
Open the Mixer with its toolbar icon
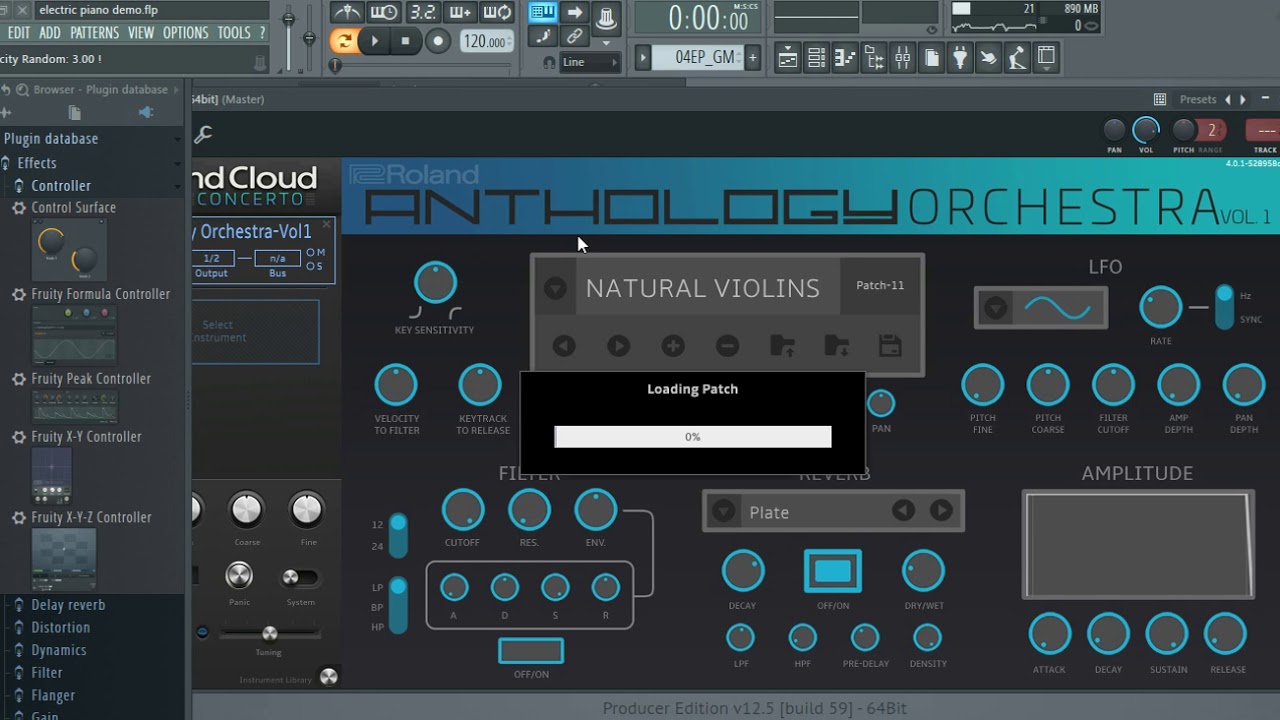coord(903,57)
